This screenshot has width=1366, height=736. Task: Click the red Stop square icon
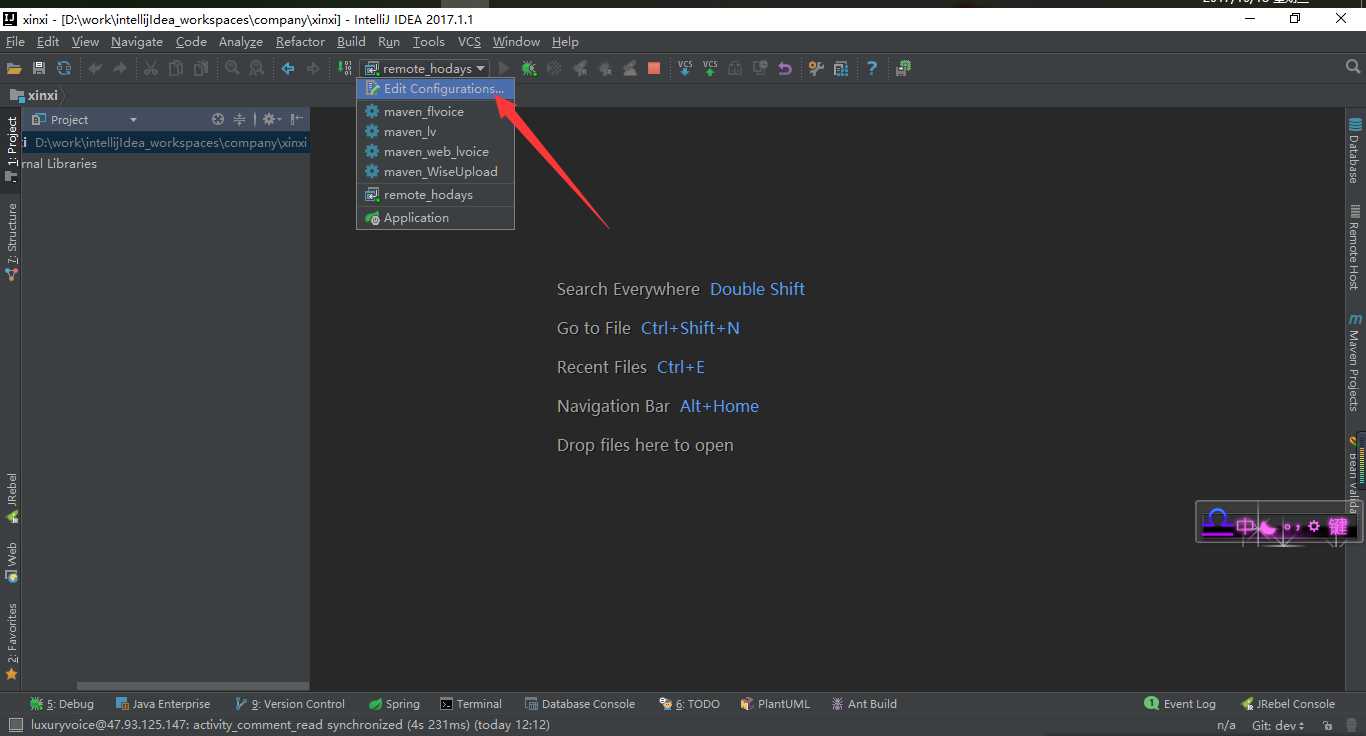[654, 68]
